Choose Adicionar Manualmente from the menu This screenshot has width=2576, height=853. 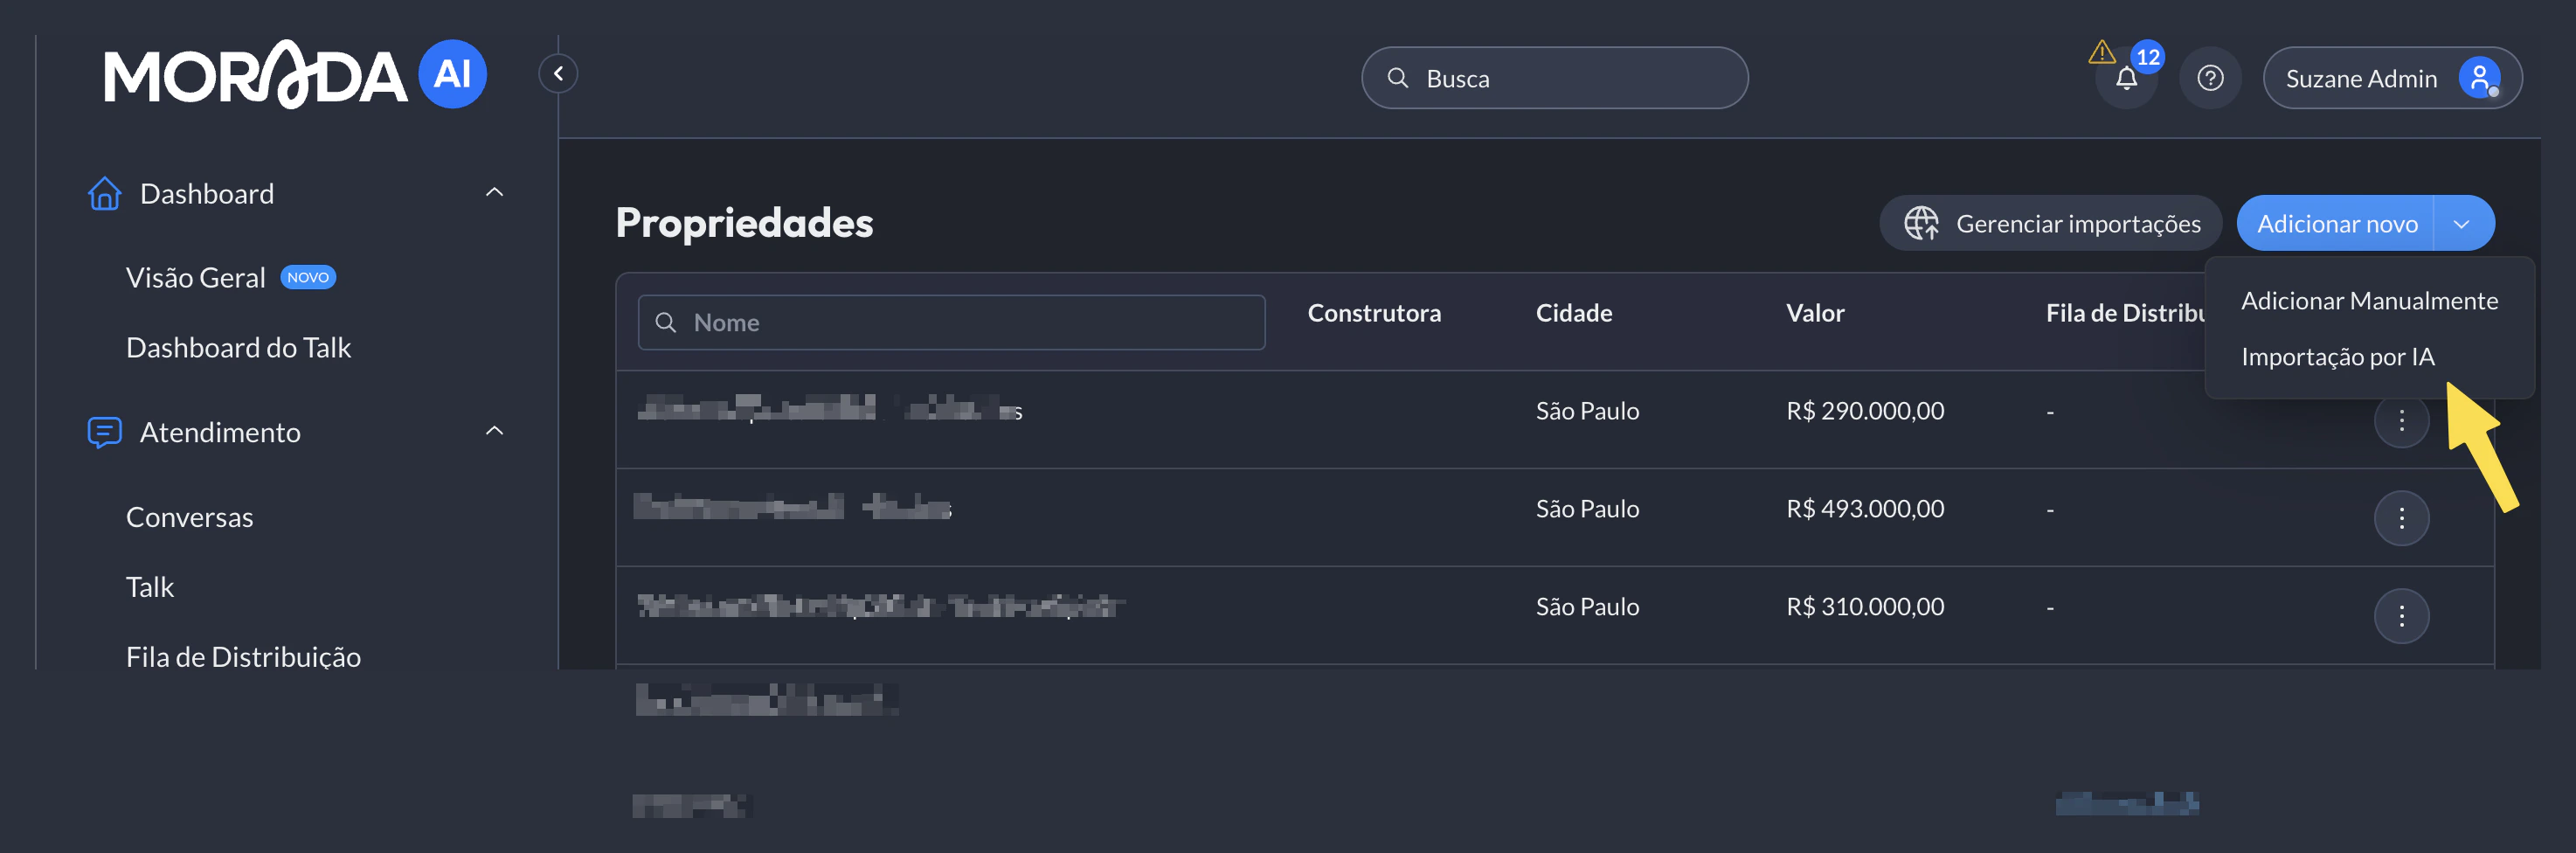click(2369, 300)
